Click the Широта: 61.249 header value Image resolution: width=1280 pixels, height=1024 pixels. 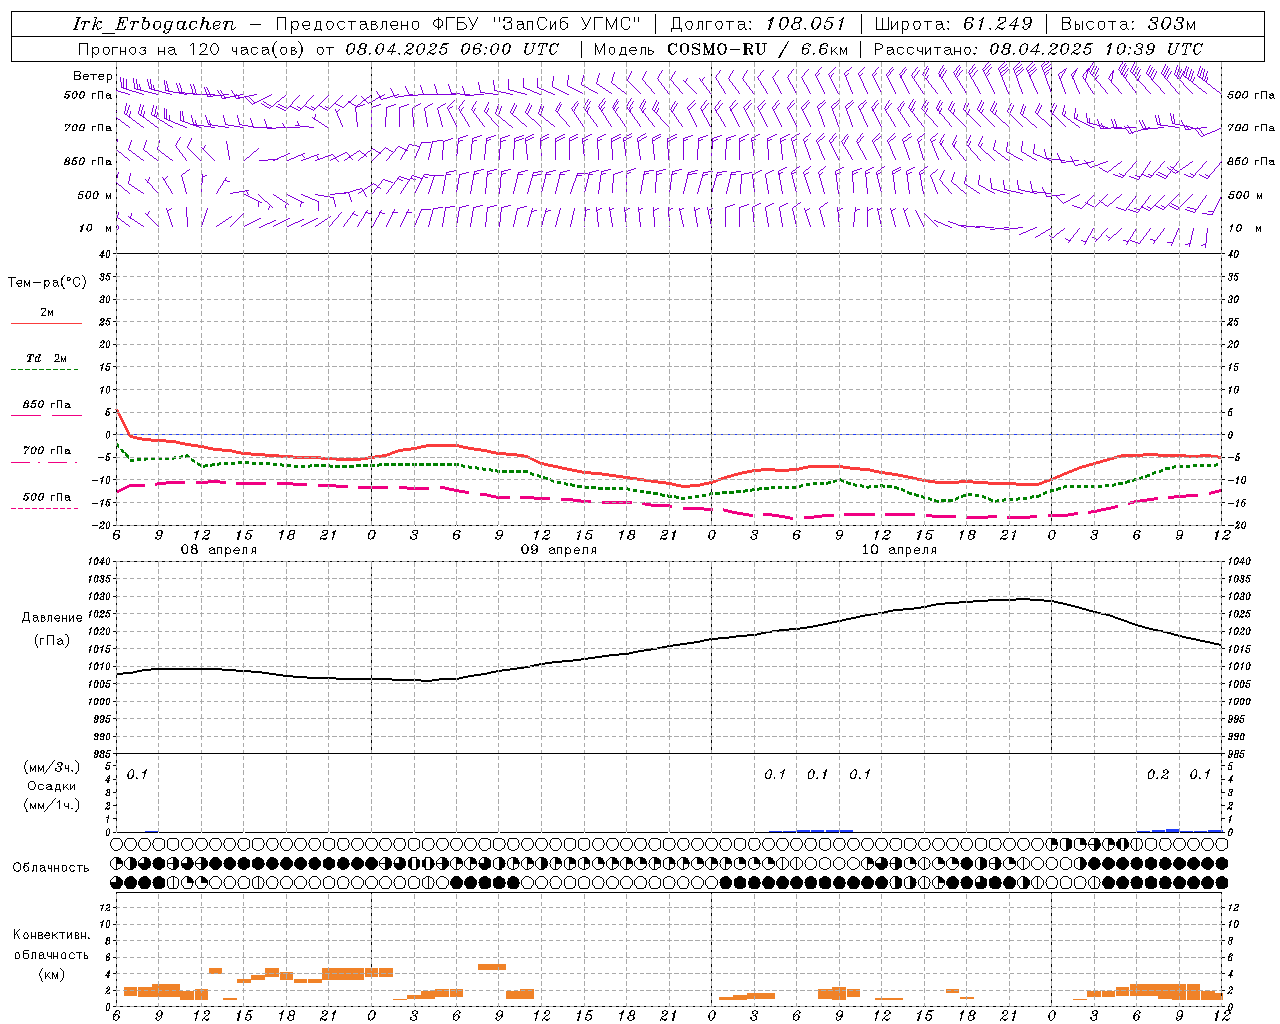coord(953,24)
